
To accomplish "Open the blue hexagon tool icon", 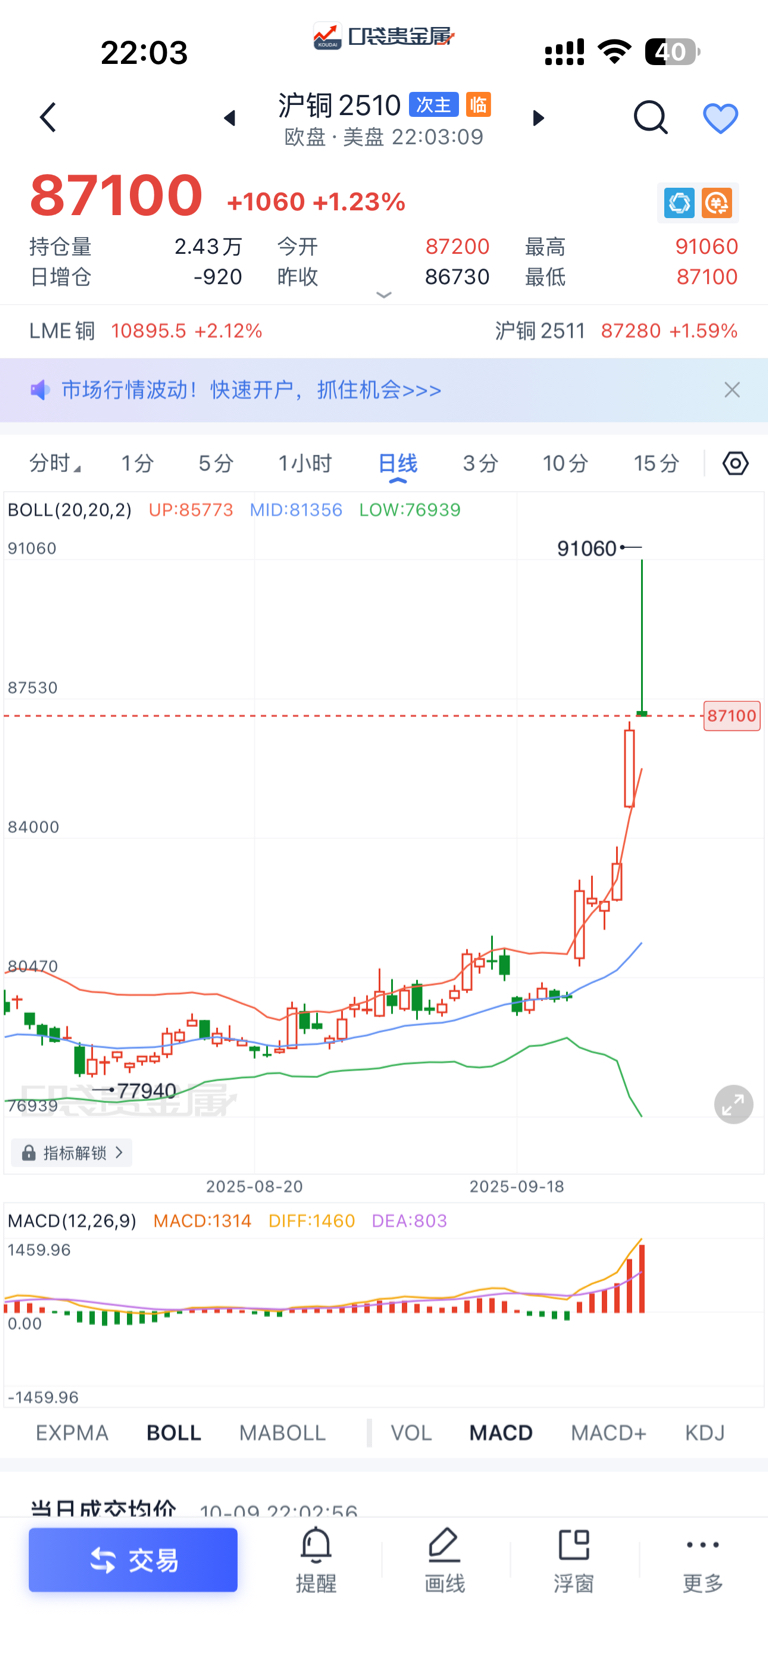I will 680,203.
